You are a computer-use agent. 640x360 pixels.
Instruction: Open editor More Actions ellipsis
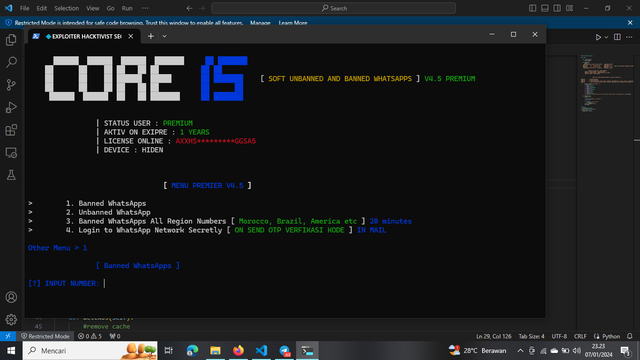tap(629, 37)
